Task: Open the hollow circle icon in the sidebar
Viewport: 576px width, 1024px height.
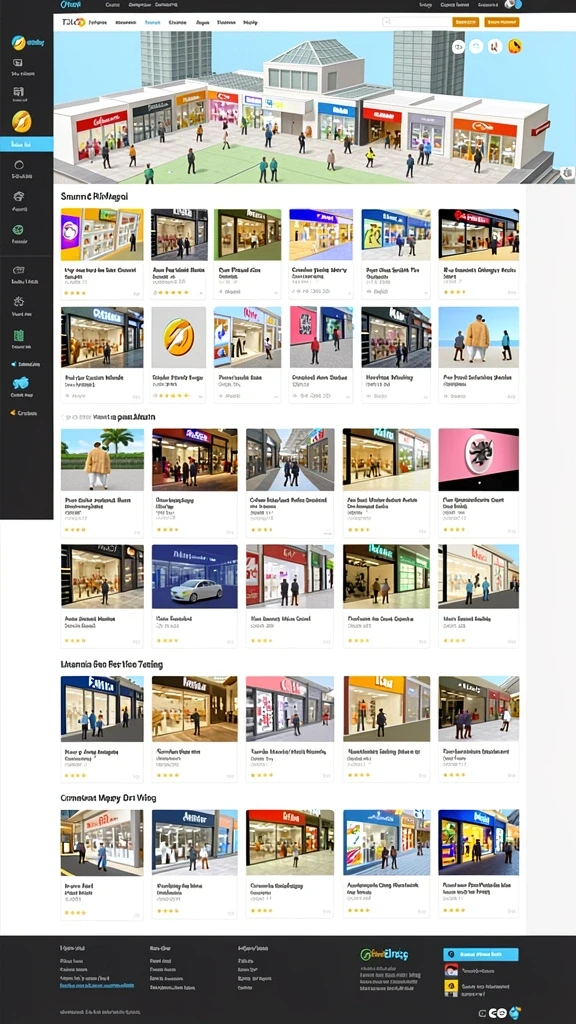Action: [18, 165]
